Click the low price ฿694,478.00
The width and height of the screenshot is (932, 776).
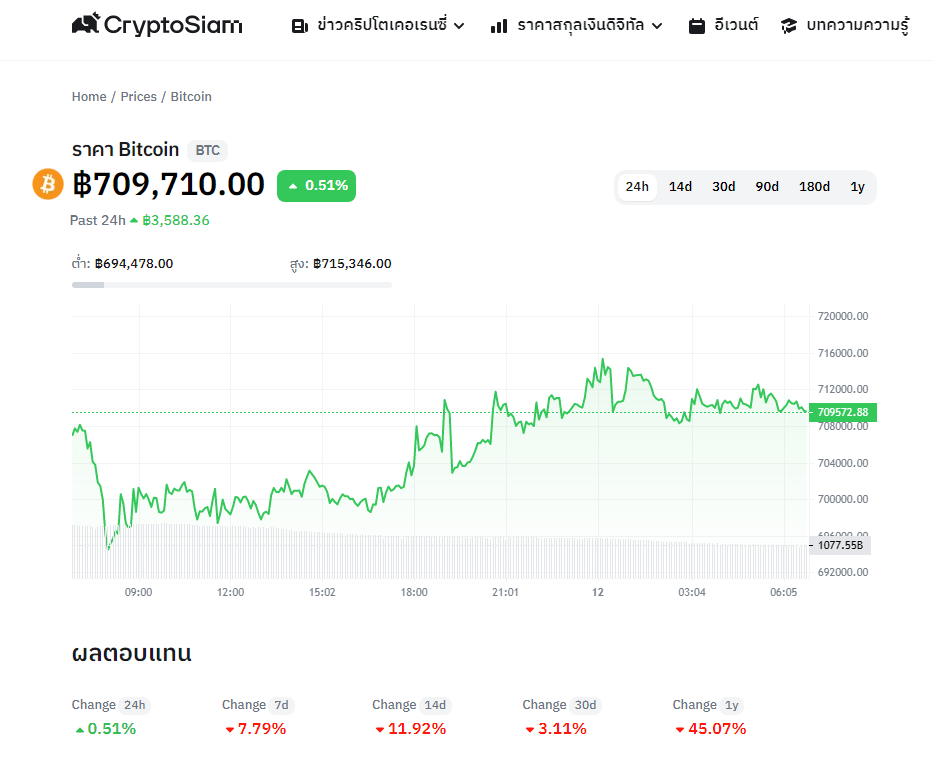(x=134, y=264)
